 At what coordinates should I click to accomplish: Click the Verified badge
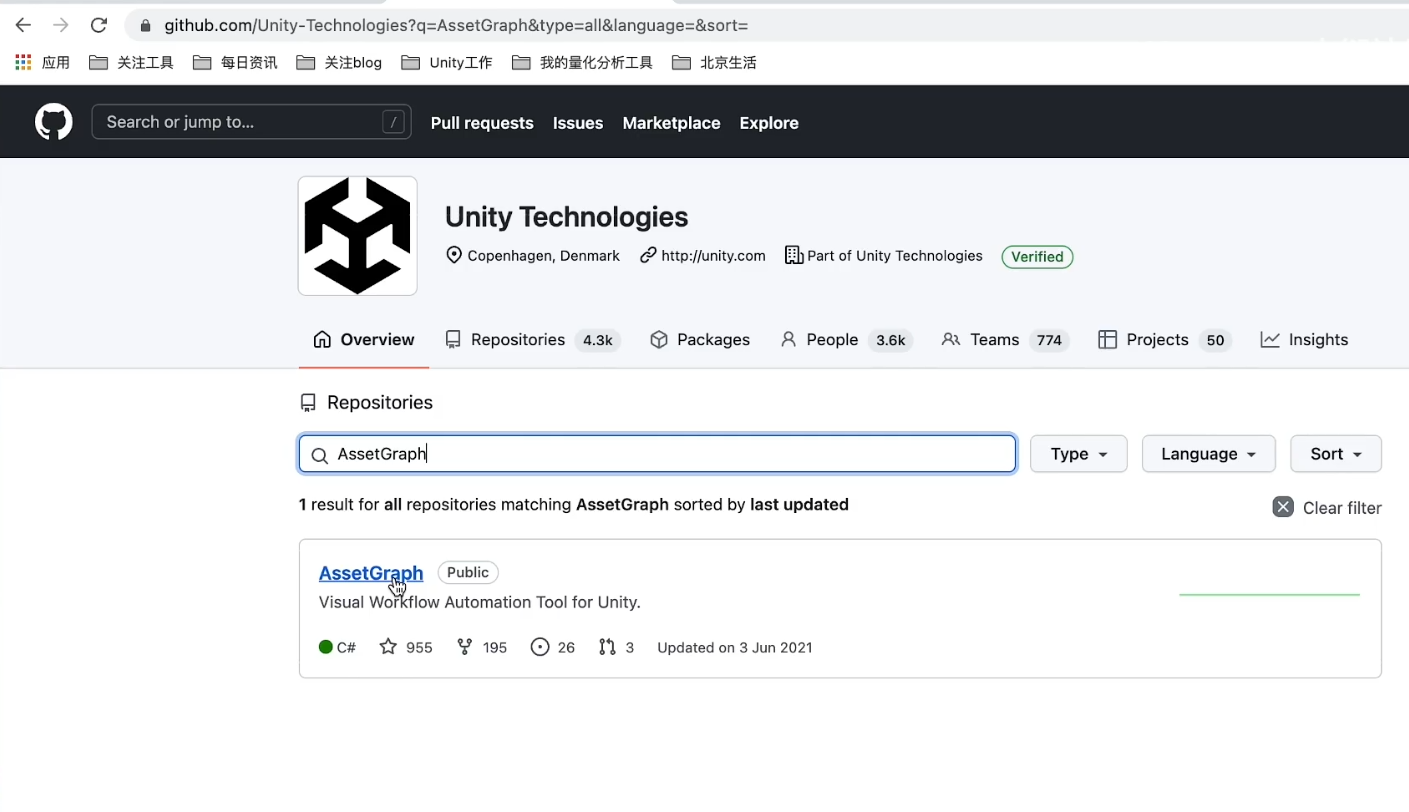[x=1037, y=257]
